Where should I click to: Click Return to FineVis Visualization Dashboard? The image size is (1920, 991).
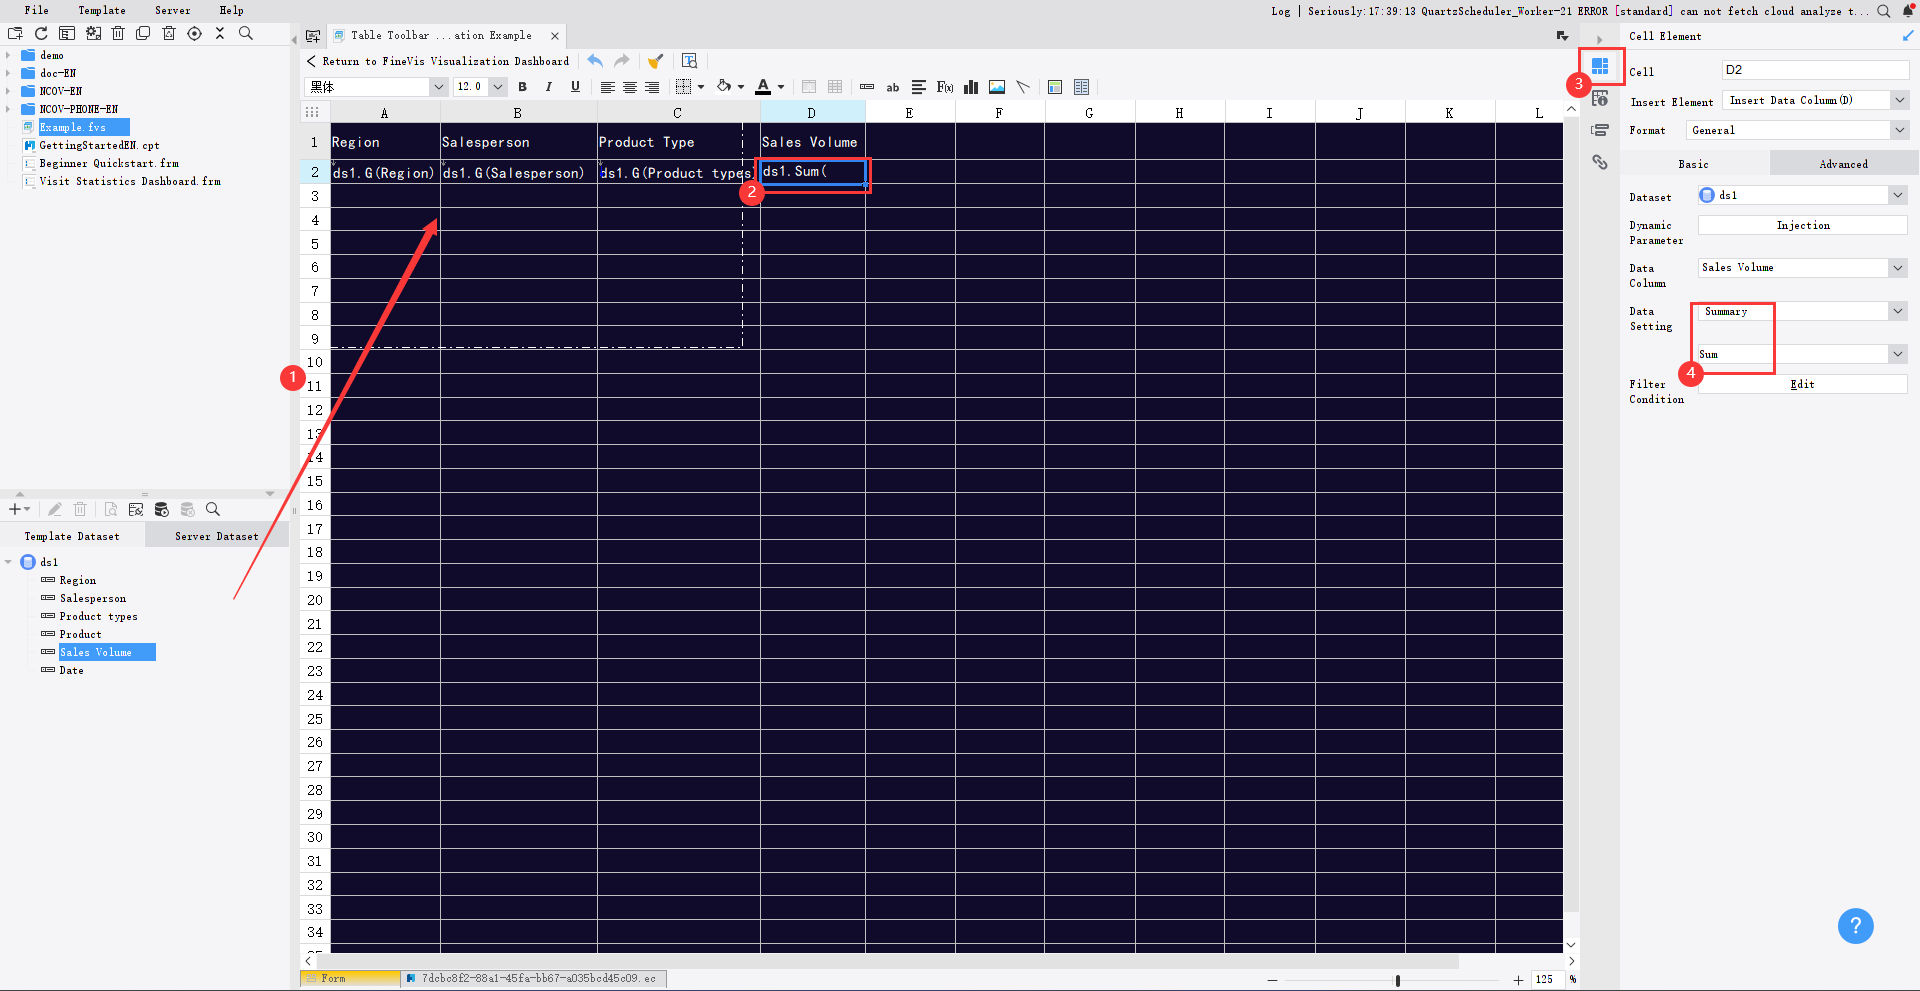click(440, 61)
